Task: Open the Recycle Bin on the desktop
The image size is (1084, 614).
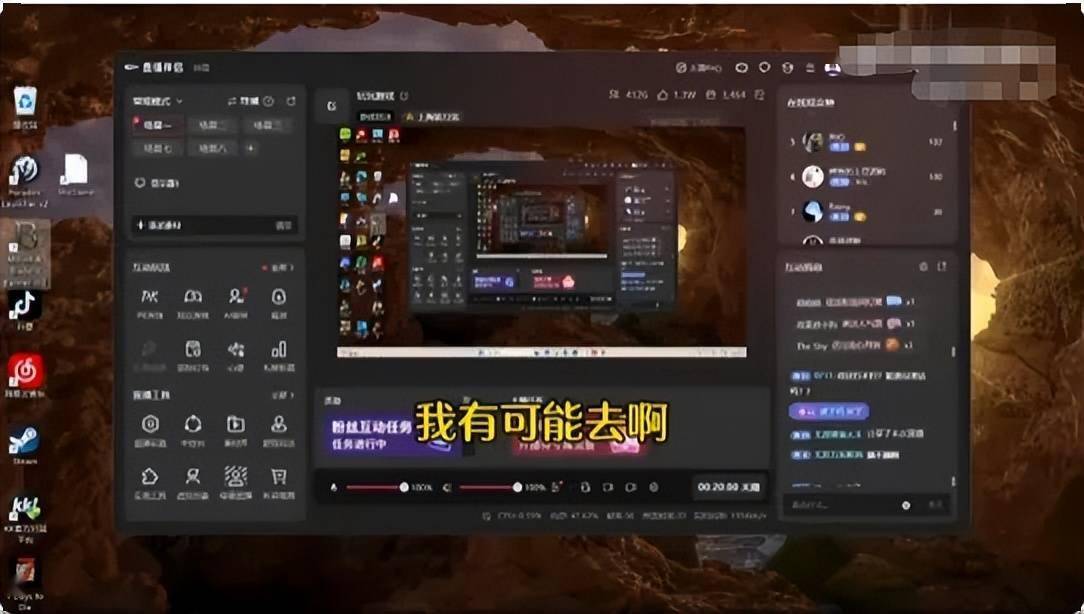Action: pyautogui.click(x=25, y=108)
